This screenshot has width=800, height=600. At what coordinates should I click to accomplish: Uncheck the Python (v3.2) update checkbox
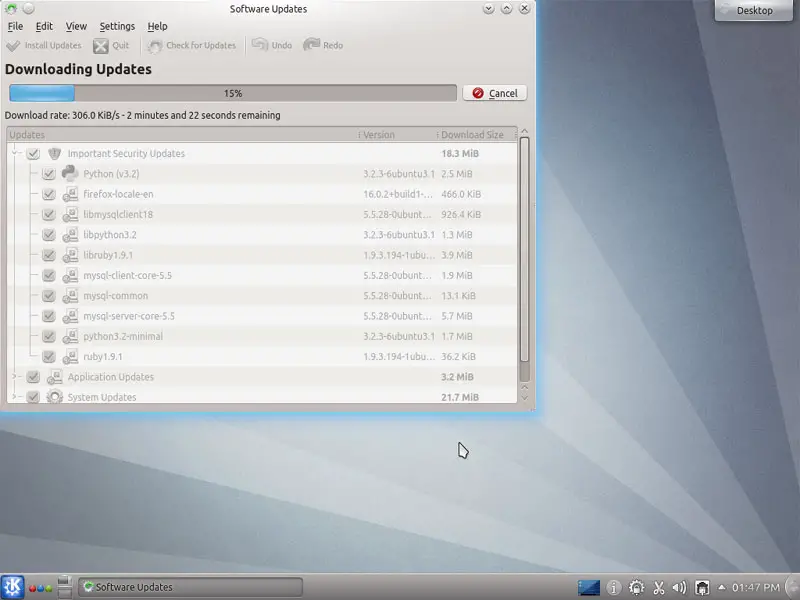48,174
